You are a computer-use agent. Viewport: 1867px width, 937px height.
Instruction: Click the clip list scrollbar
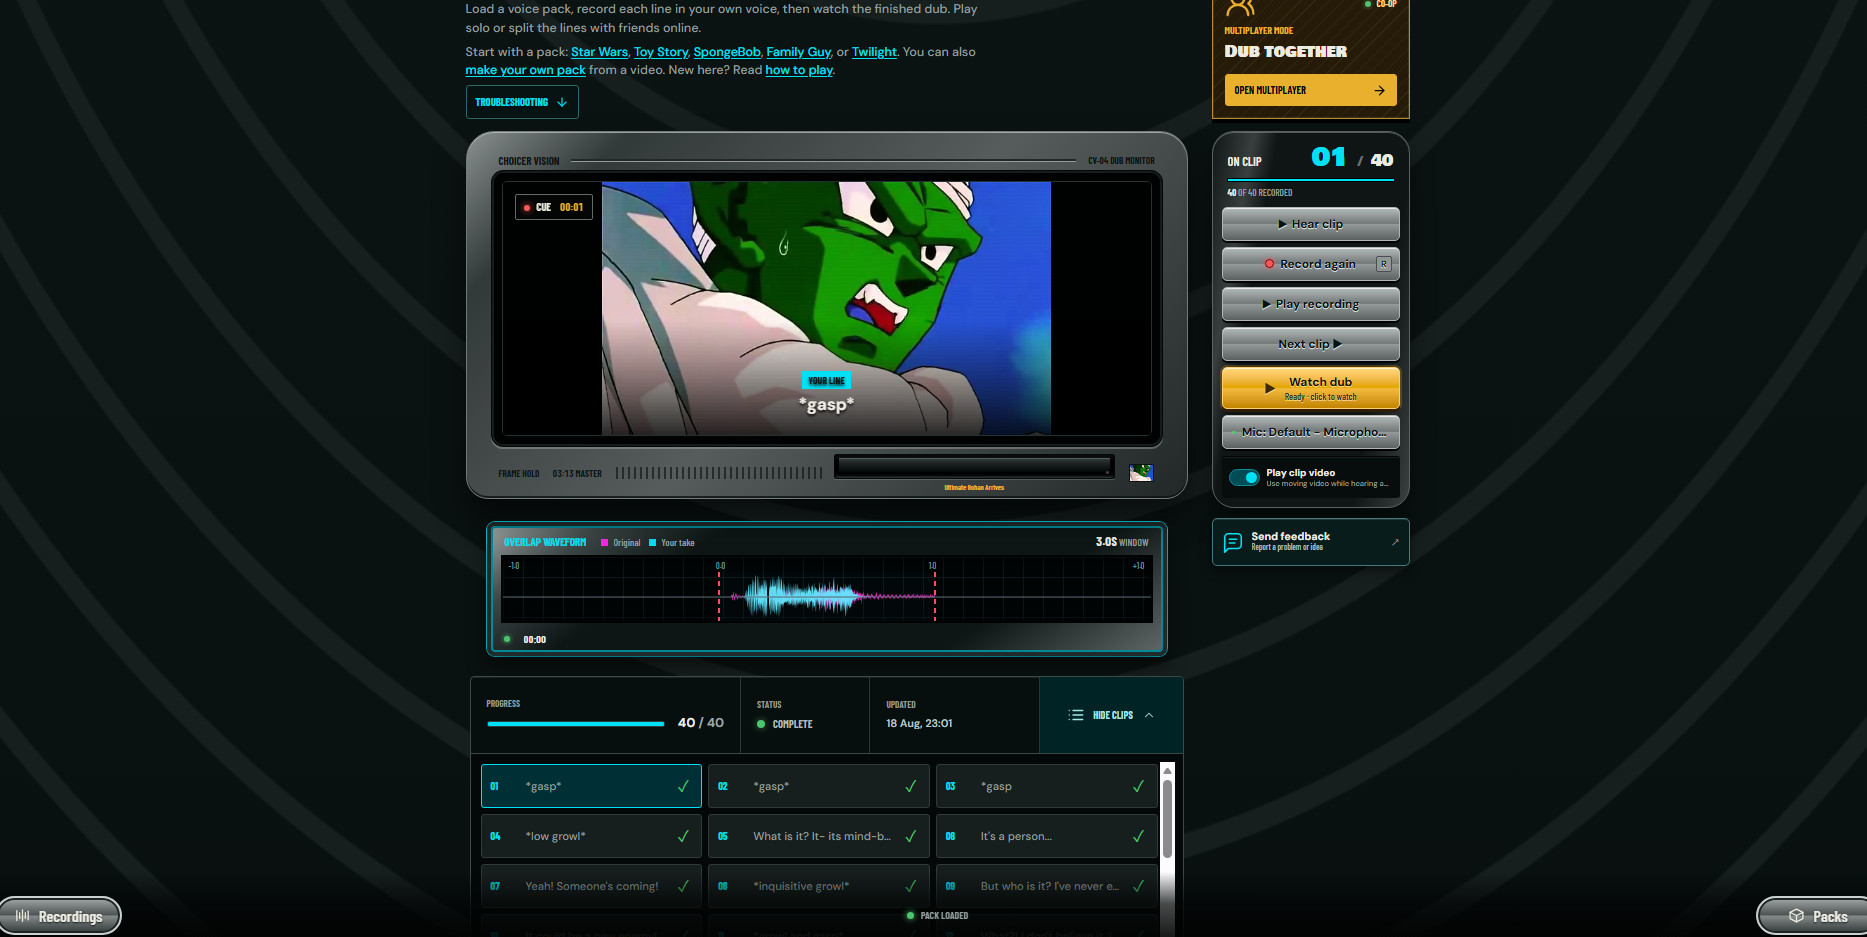1167,818
